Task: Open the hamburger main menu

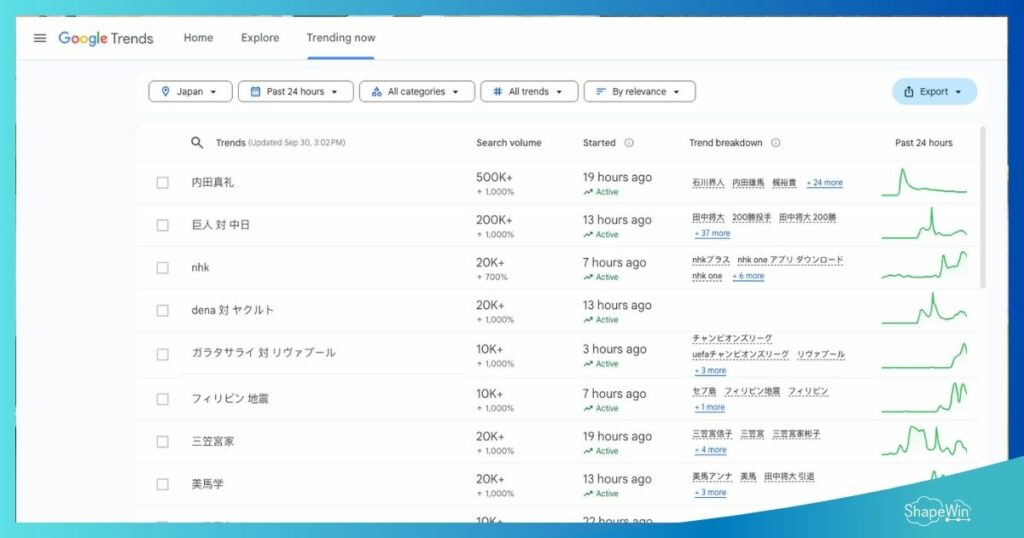Action: point(40,38)
